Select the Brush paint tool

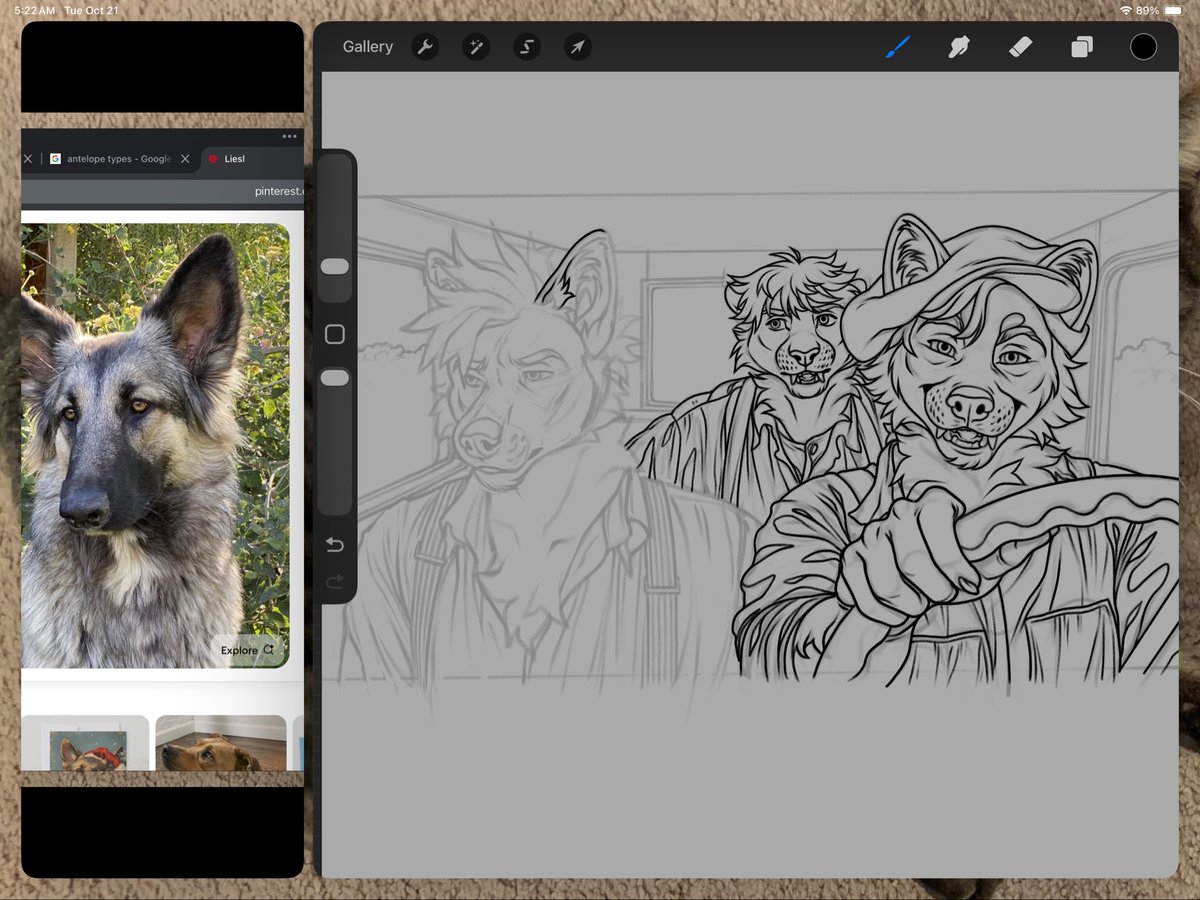[897, 47]
